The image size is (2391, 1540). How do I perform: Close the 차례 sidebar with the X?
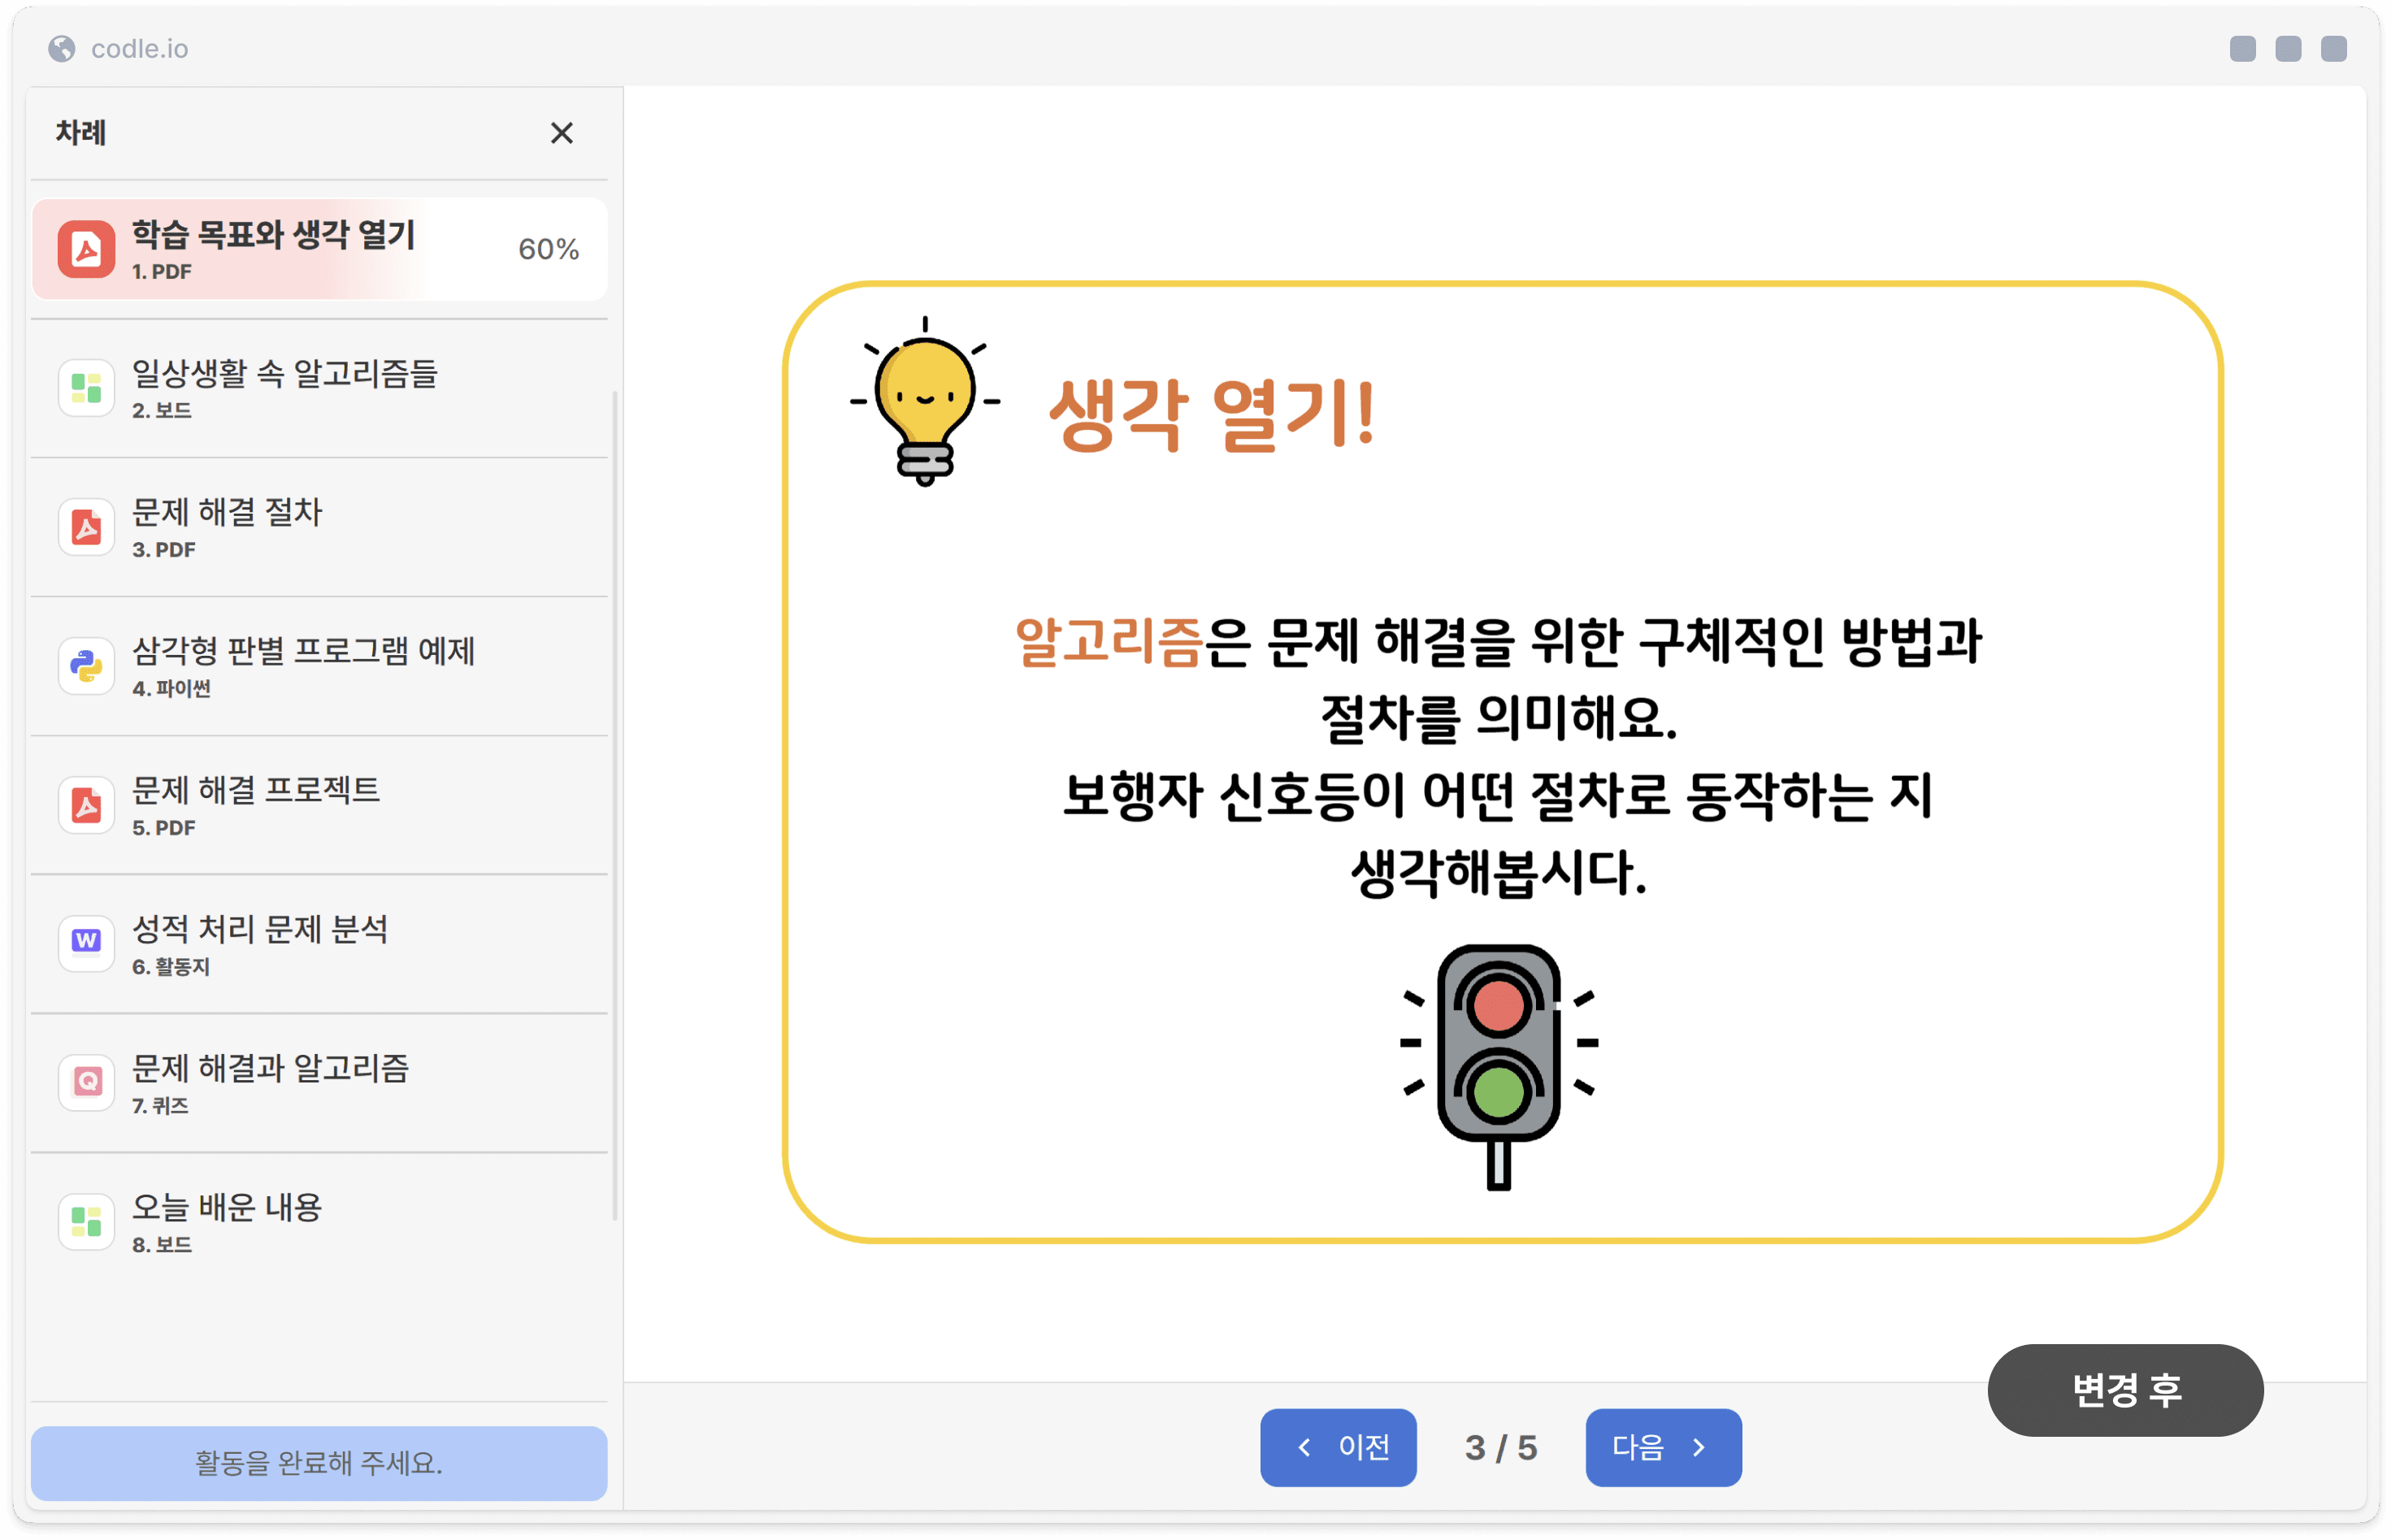click(562, 133)
